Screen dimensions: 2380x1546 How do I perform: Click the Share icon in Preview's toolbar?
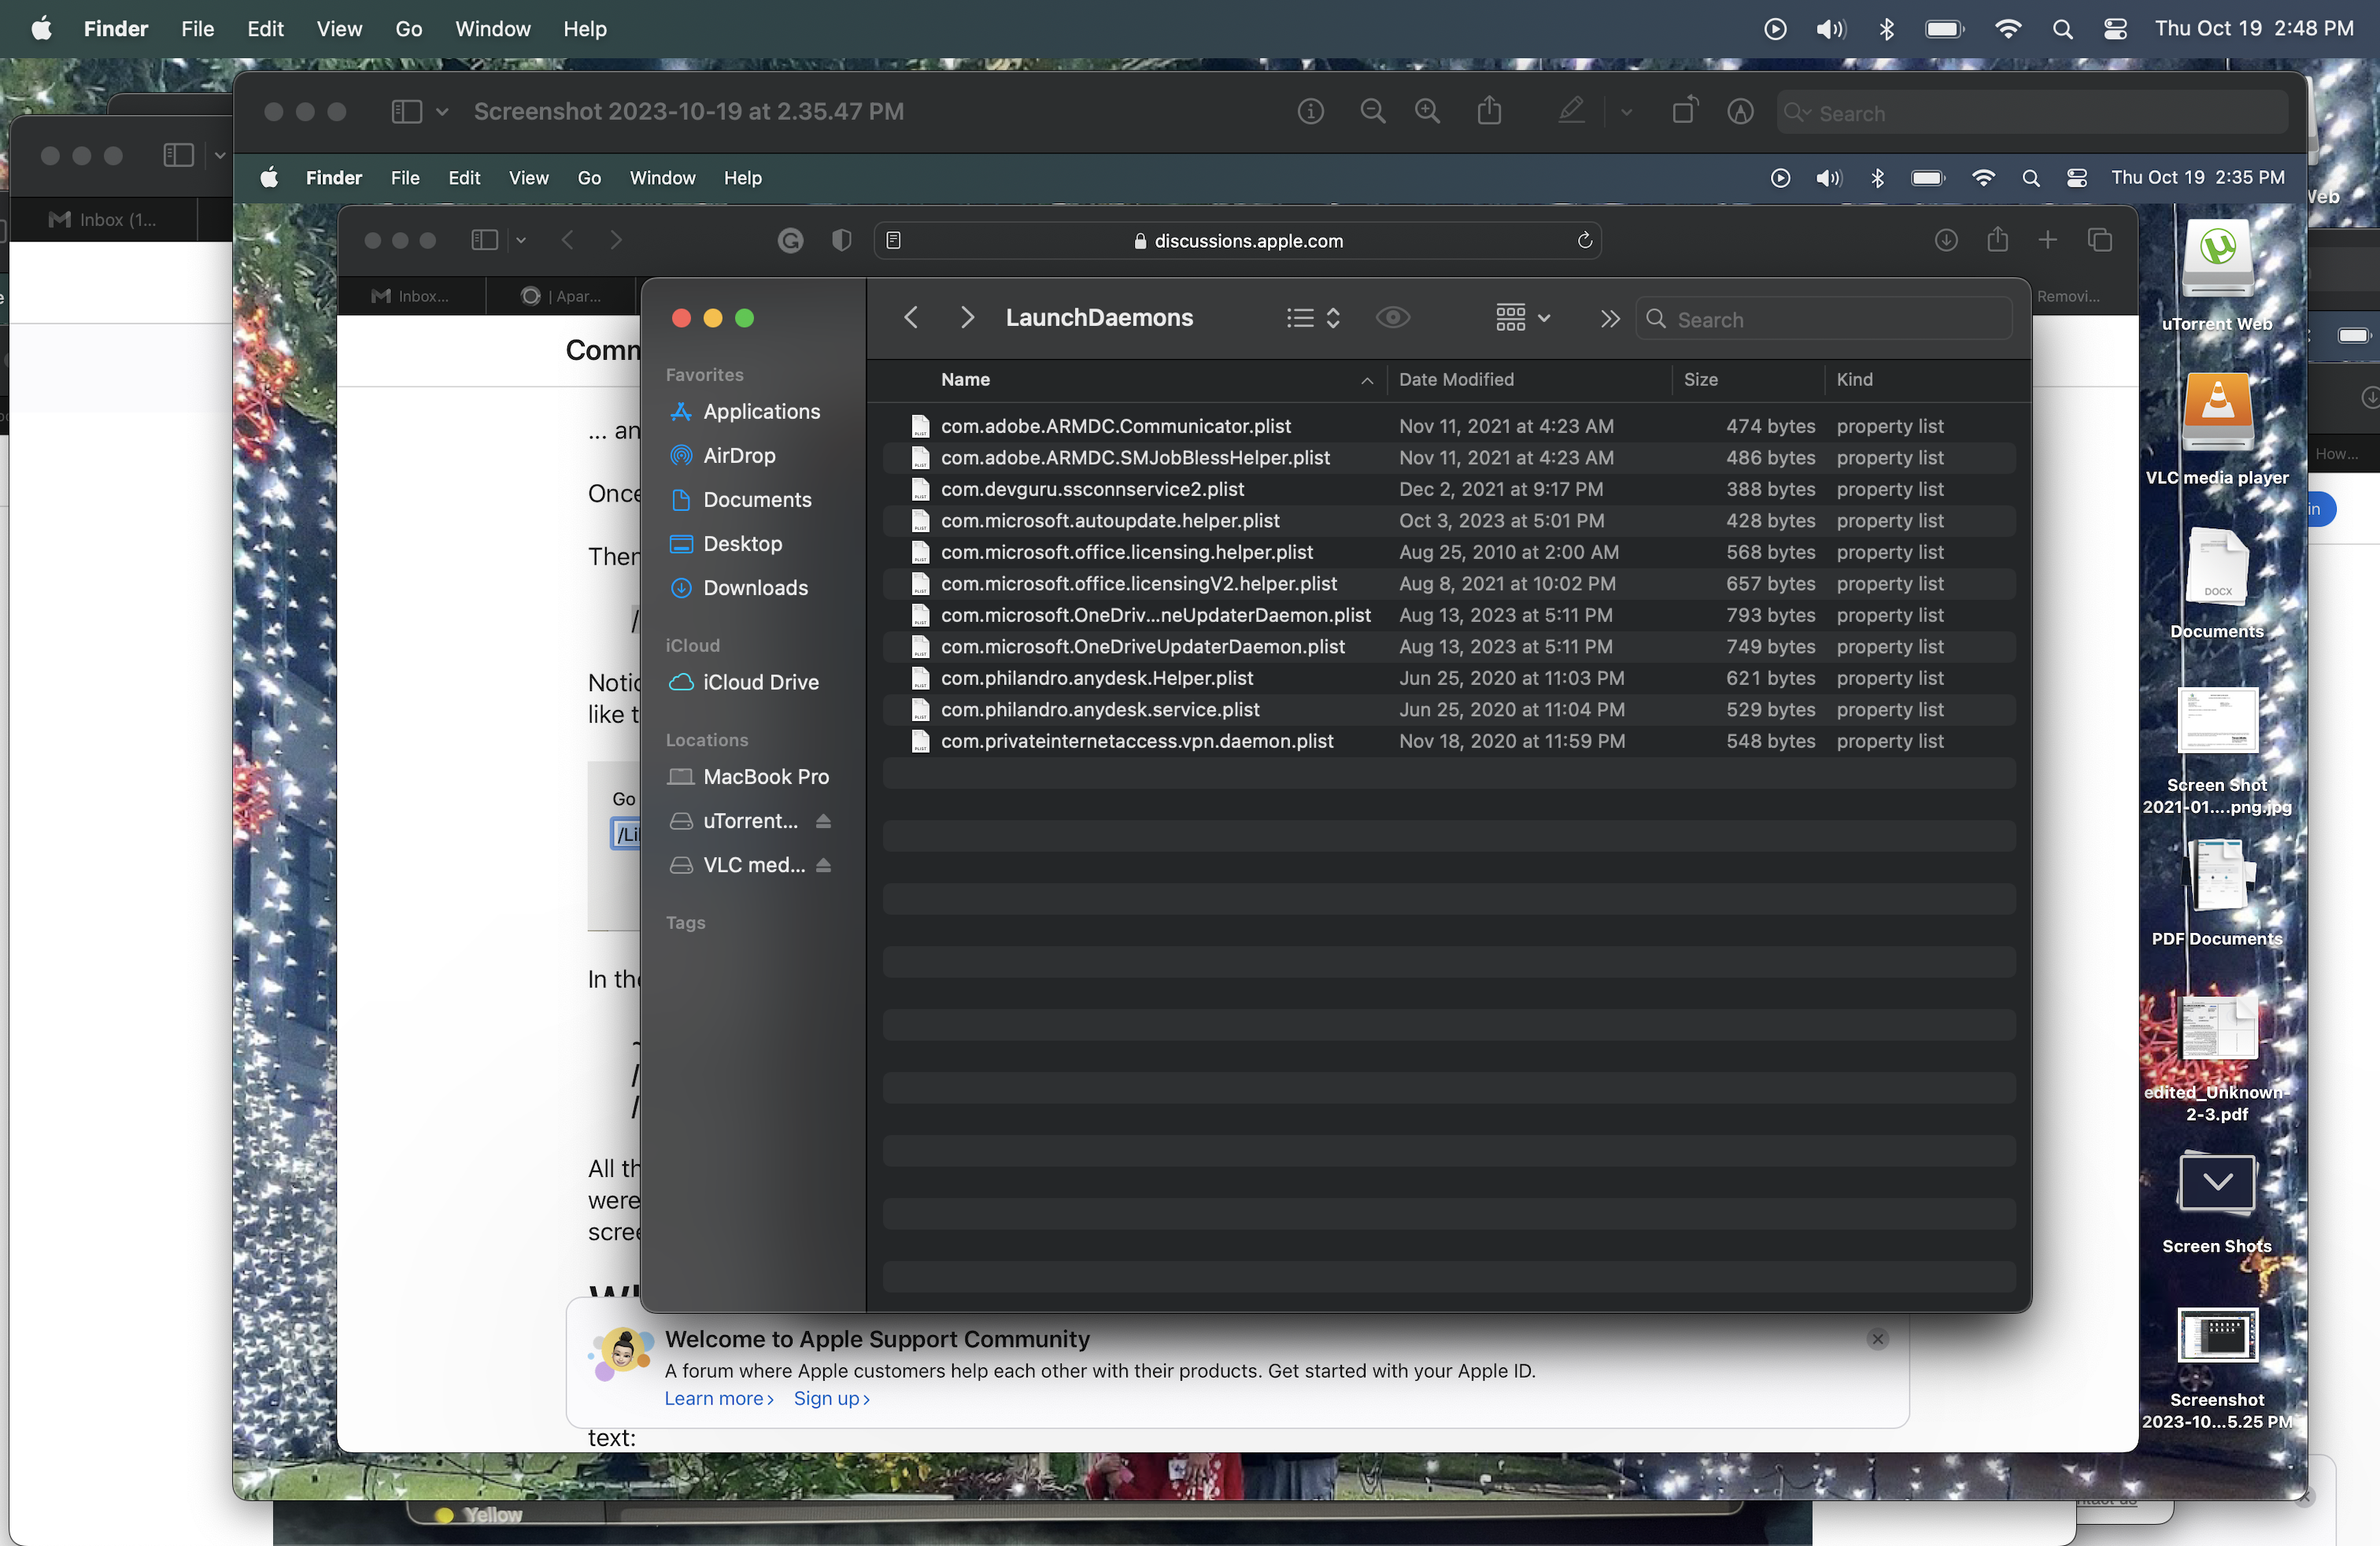[1489, 111]
